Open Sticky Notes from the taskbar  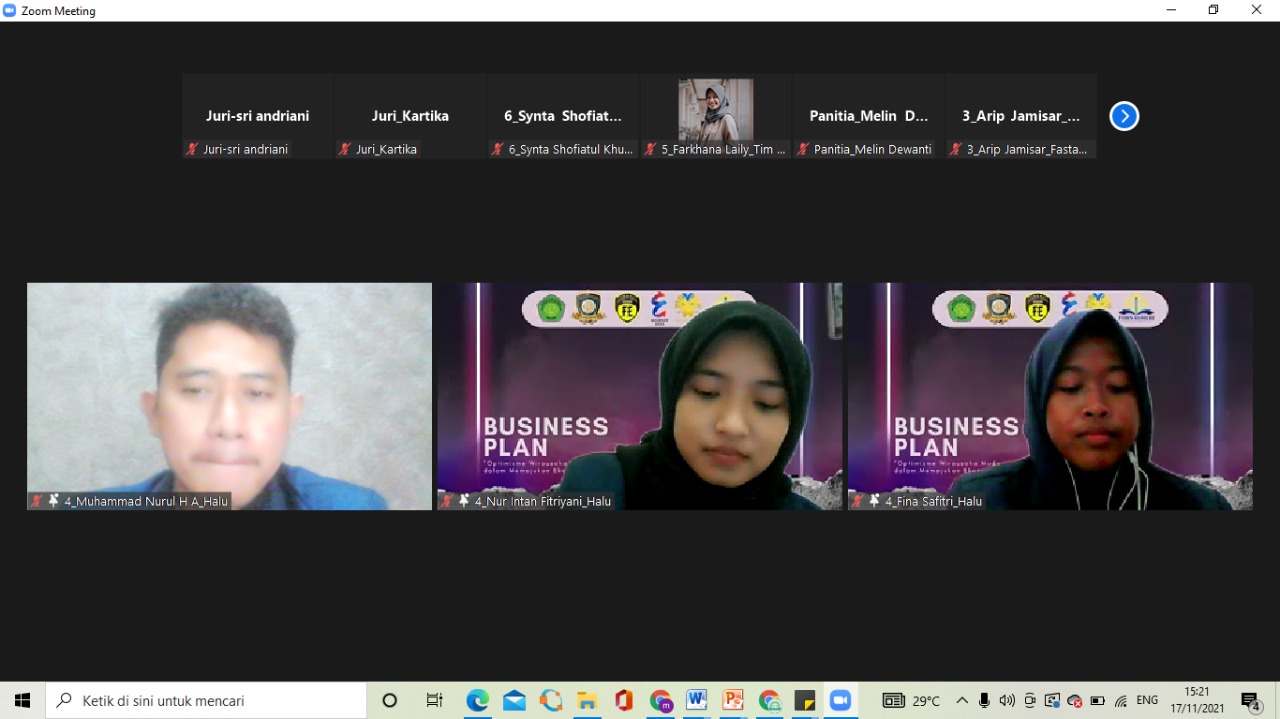(x=805, y=701)
